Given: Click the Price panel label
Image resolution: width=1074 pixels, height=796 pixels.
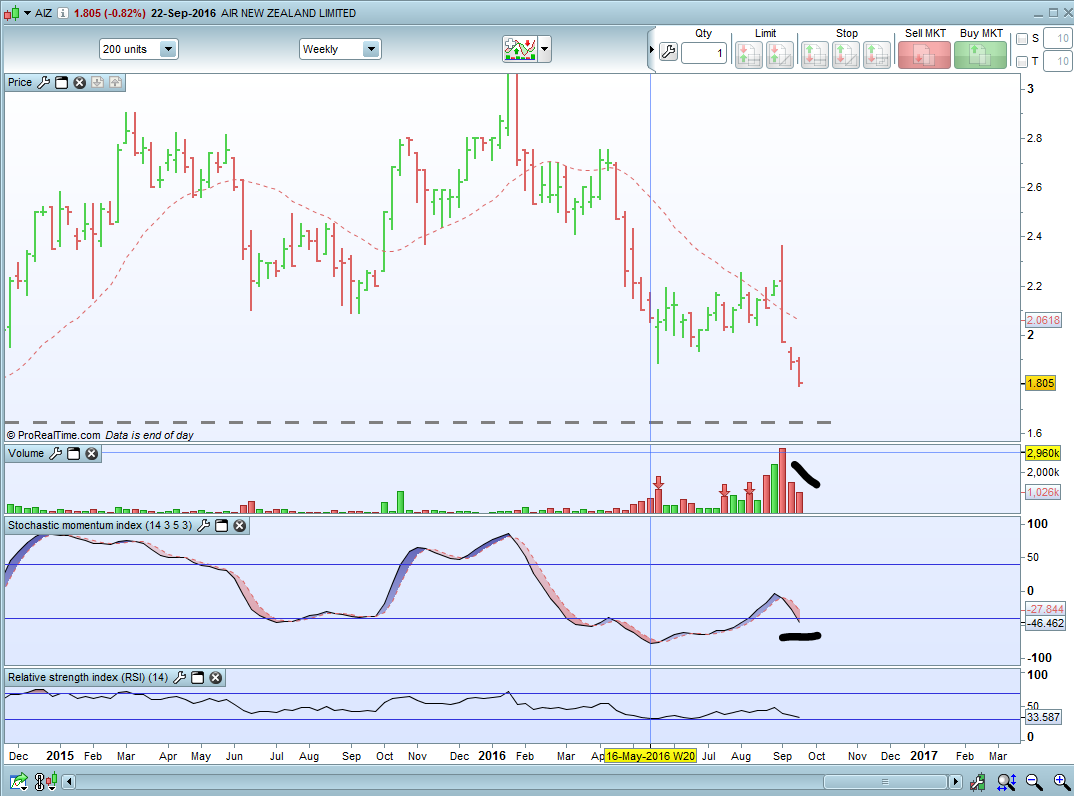Looking at the screenshot, I should [20, 82].
